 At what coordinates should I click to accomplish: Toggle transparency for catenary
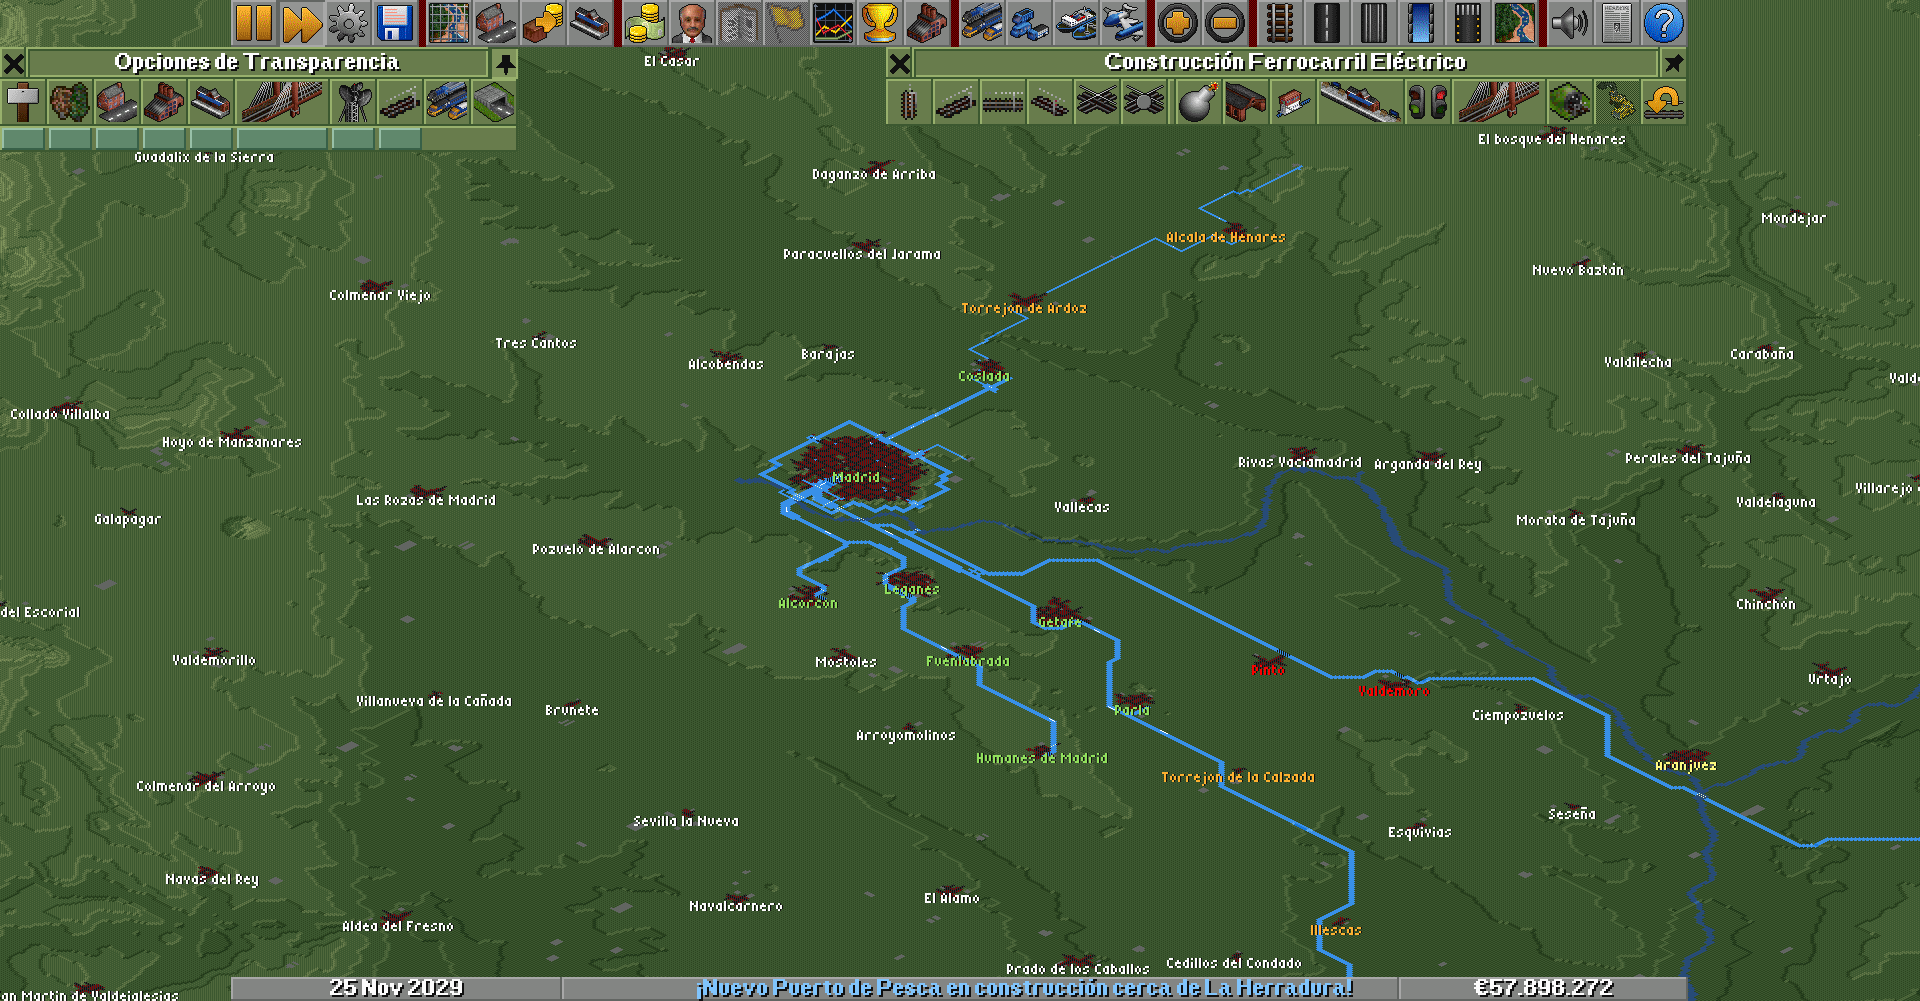pos(399,102)
